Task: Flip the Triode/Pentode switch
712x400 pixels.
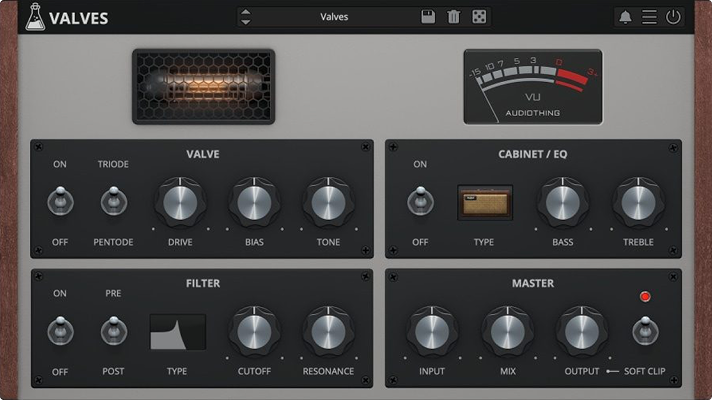Action: (114, 201)
